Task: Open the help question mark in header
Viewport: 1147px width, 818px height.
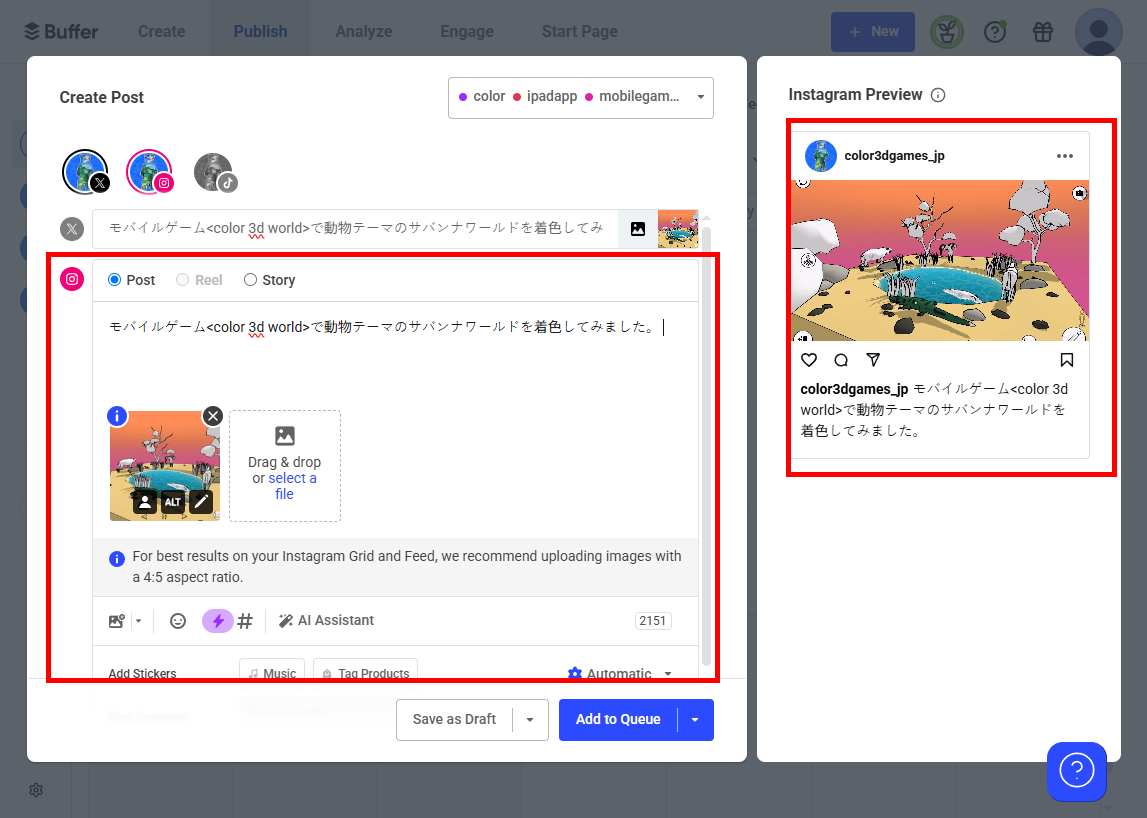Action: point(995,31)
